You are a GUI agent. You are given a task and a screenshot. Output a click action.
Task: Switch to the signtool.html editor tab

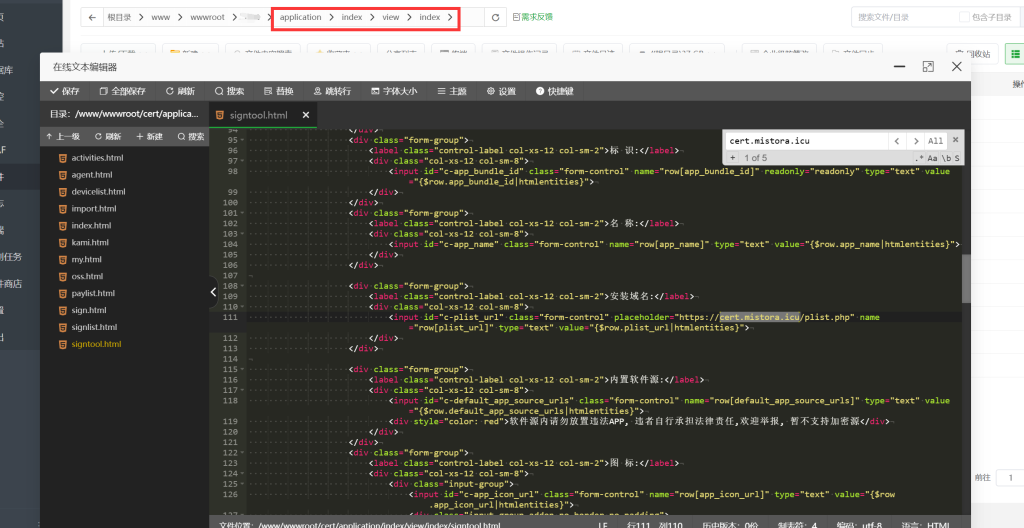click(x=258, y=115)
